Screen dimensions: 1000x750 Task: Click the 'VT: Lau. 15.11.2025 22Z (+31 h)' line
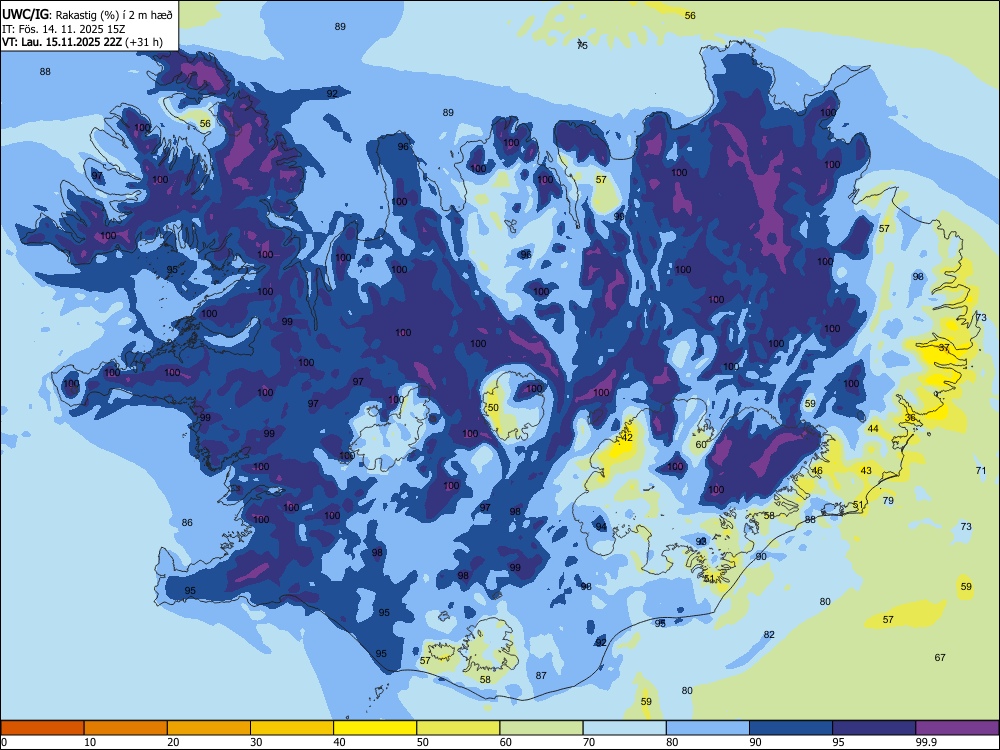[x=82, y=43]
